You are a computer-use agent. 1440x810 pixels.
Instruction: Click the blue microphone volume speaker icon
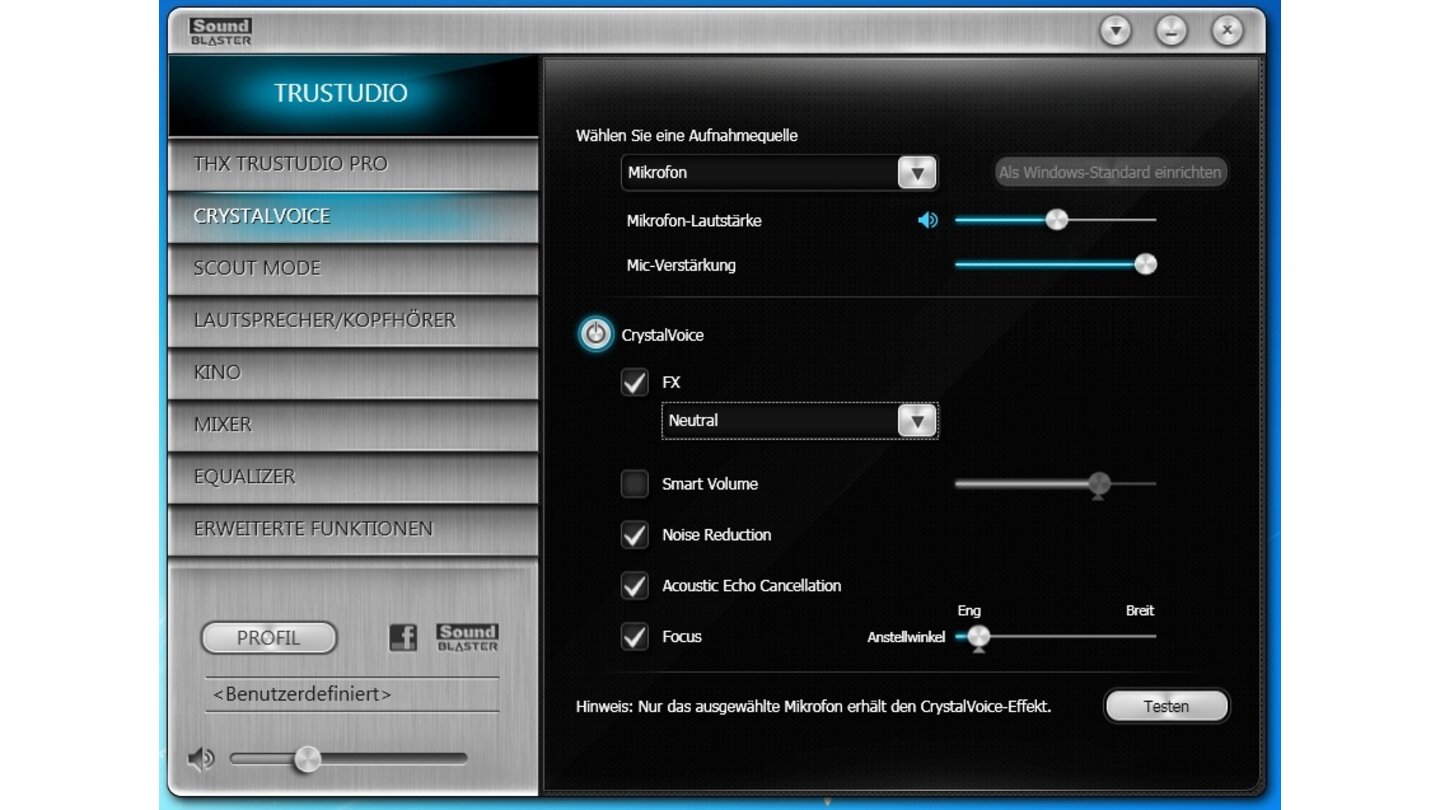929,220
